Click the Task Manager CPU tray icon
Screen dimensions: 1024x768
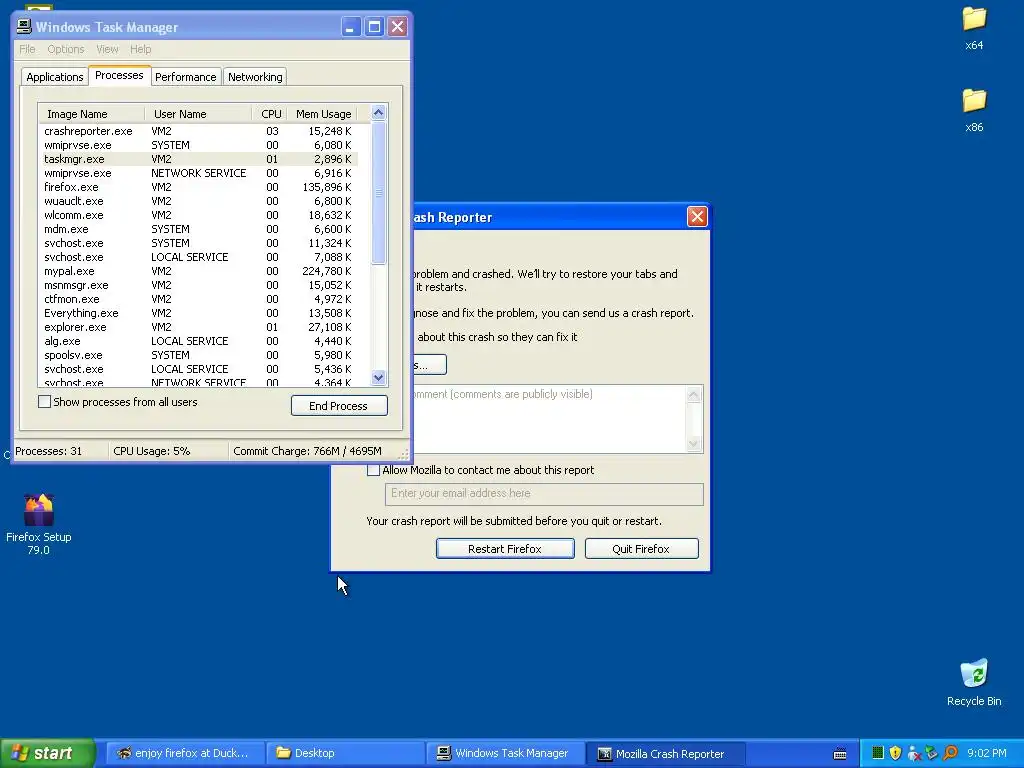pyautogui.click(x=878, y=753)
